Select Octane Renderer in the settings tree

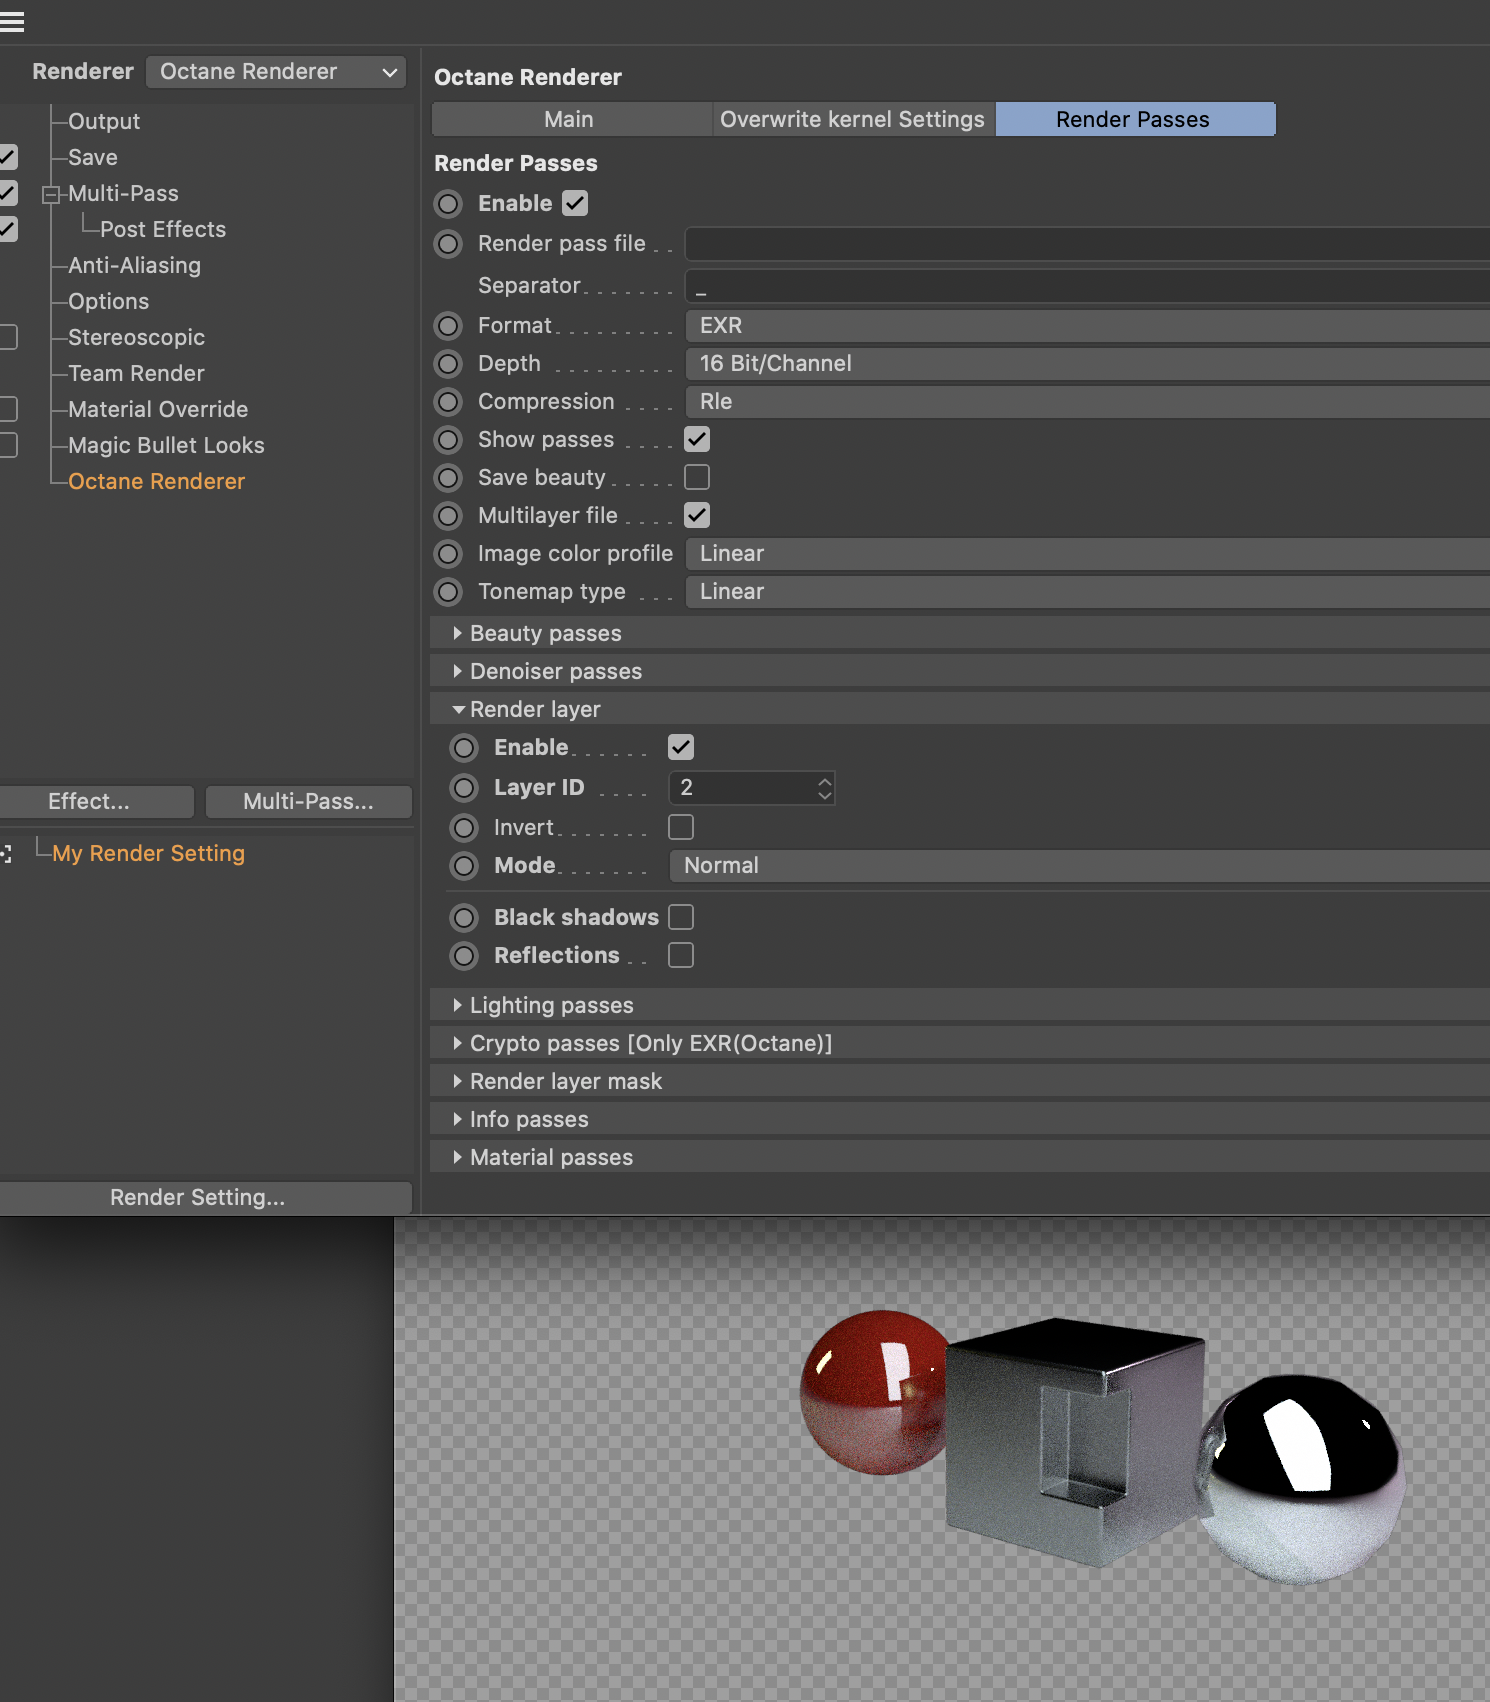(156, 482)
